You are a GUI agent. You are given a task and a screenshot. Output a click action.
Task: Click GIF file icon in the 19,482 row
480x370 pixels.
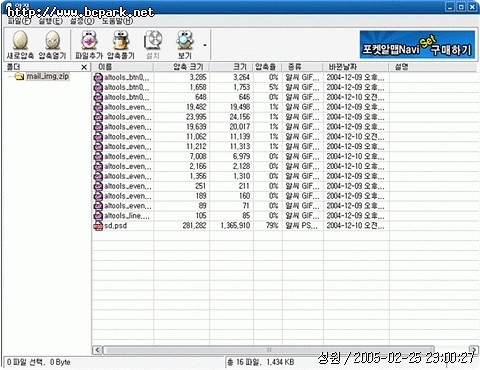pos(98,107)
